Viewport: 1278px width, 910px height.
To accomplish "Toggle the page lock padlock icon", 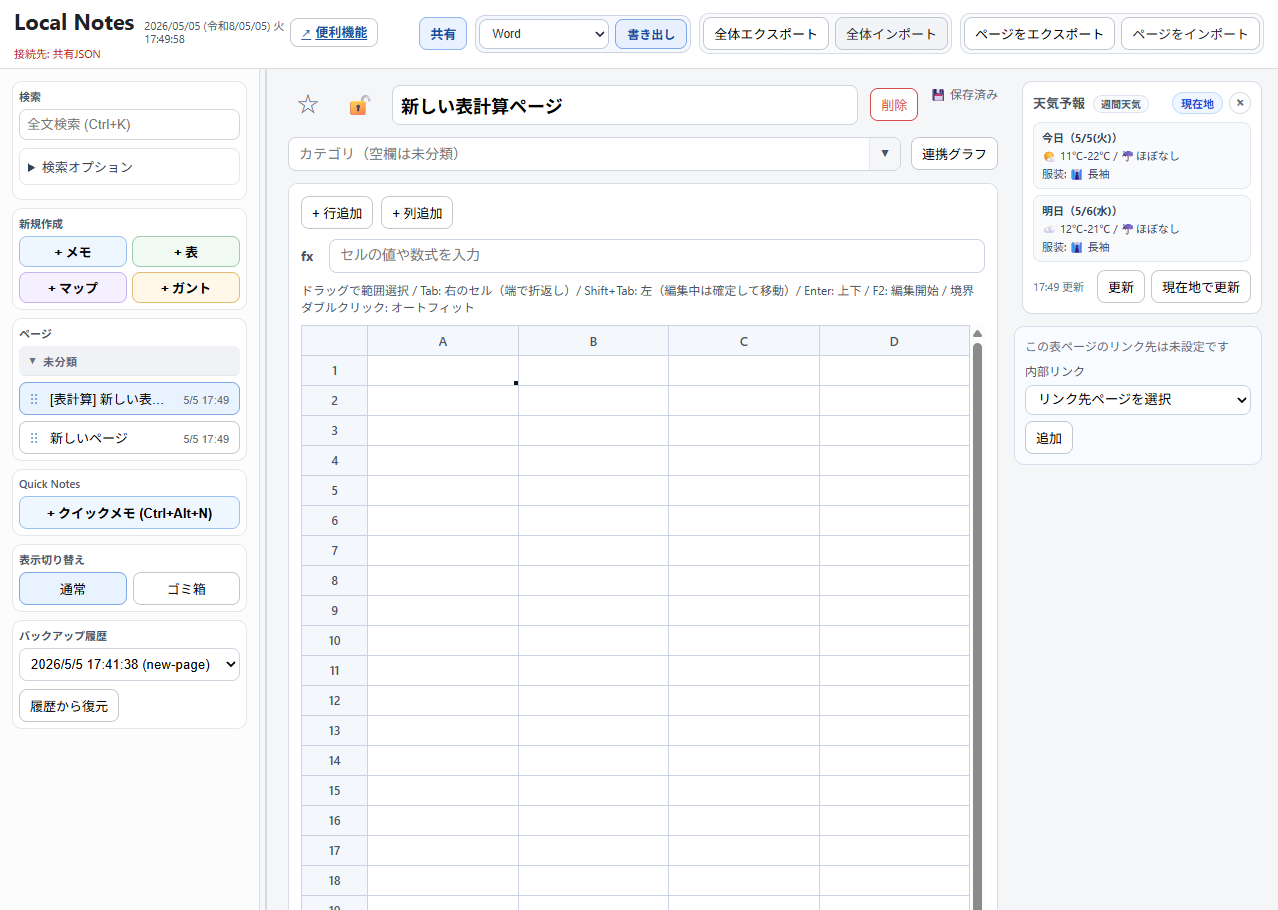I will point(359,105).
